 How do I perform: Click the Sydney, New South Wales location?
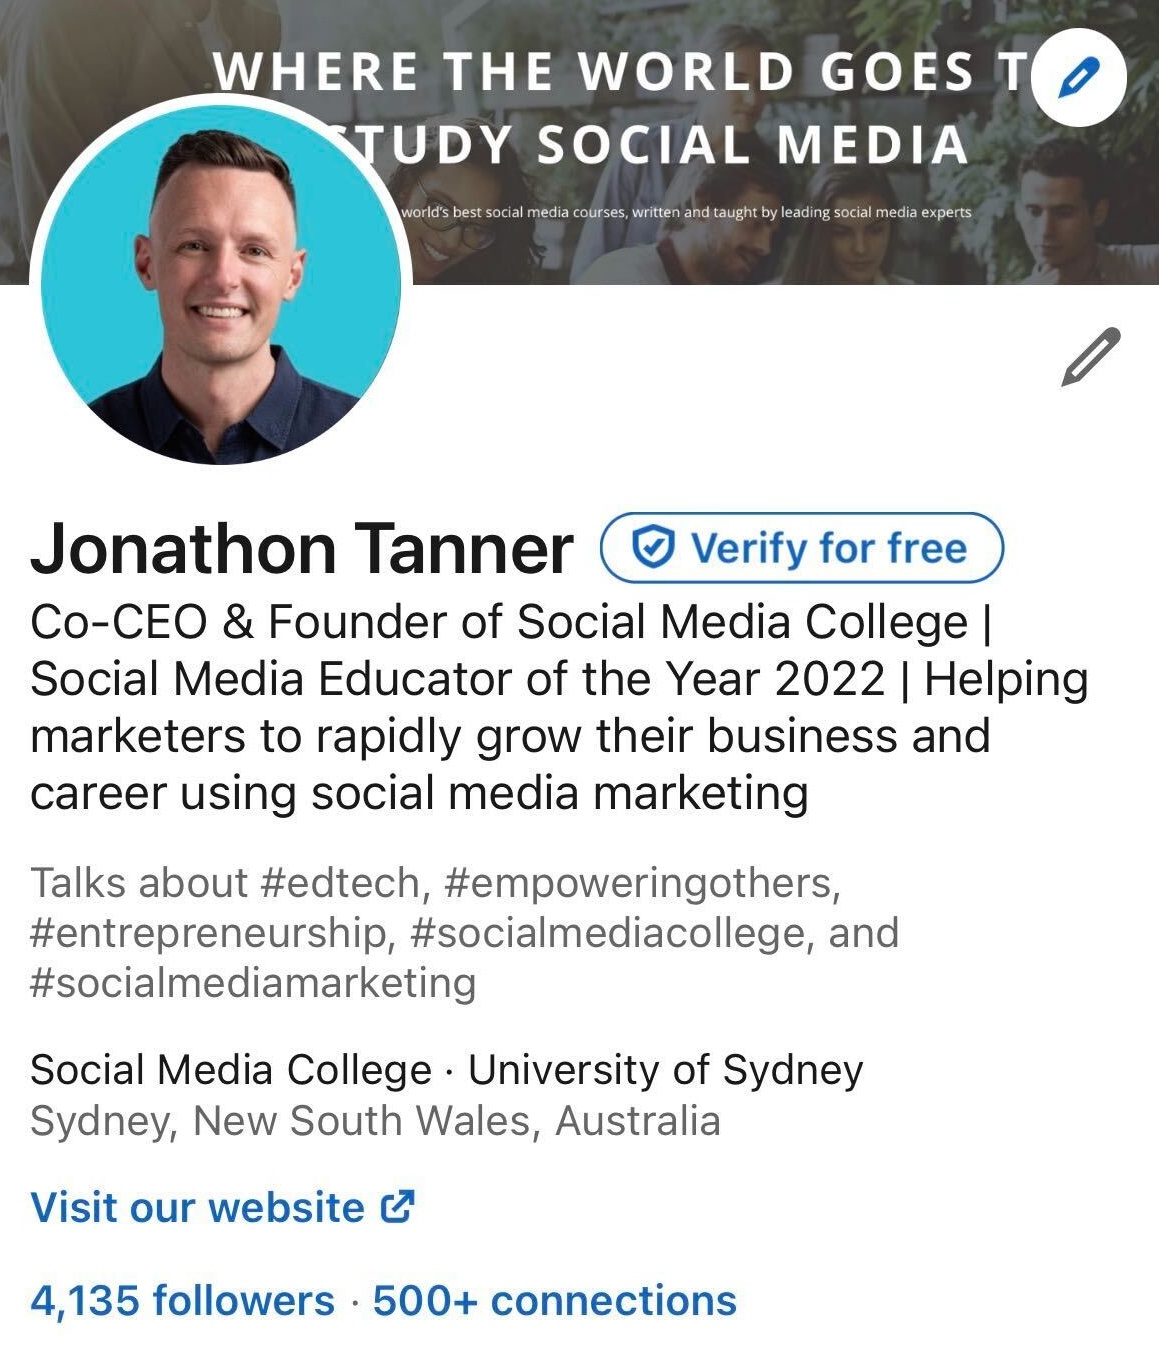click(375, 1121)
